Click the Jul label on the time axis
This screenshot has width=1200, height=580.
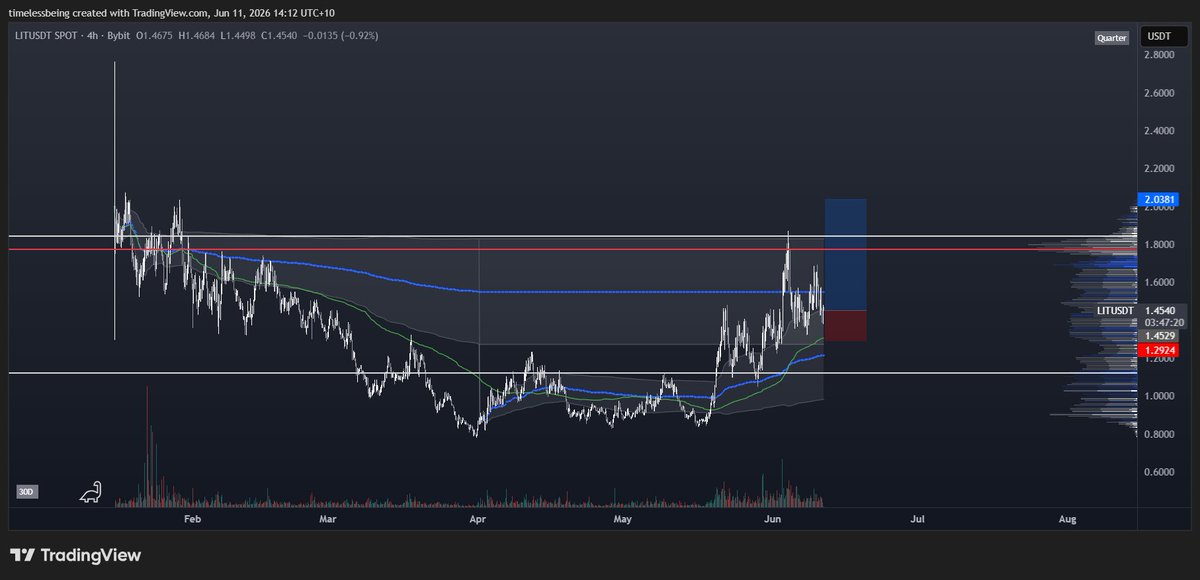tap(917, 520)
